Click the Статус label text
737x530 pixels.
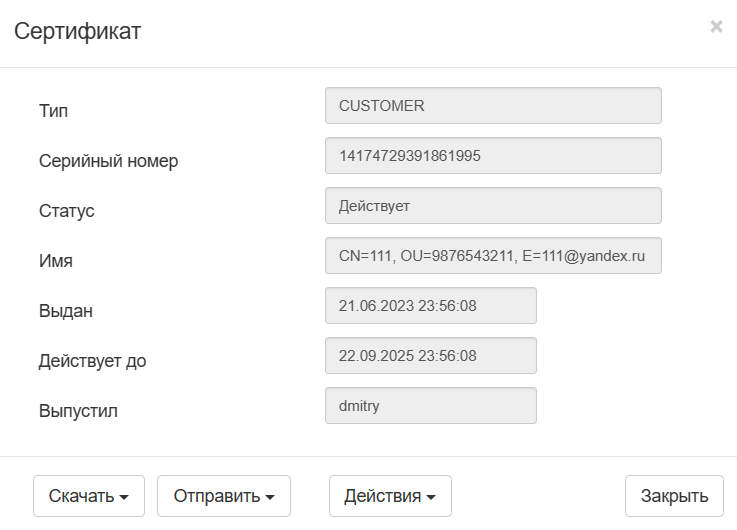click(x=66, y=210)
